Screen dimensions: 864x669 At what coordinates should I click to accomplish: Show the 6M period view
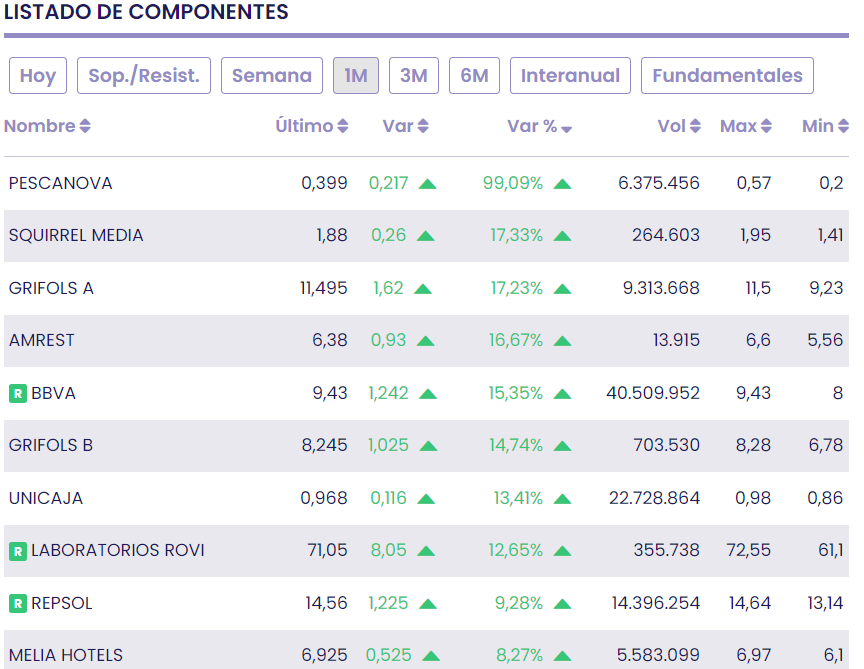[x=474, y=76]
